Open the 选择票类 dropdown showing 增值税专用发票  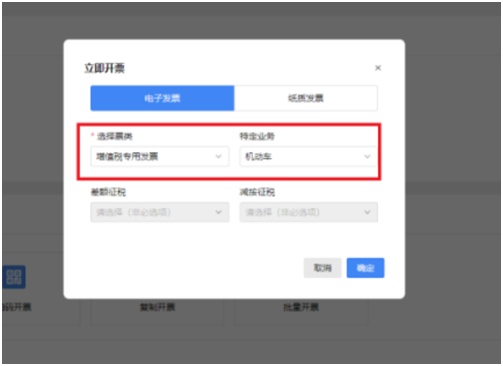click(160, 156)
